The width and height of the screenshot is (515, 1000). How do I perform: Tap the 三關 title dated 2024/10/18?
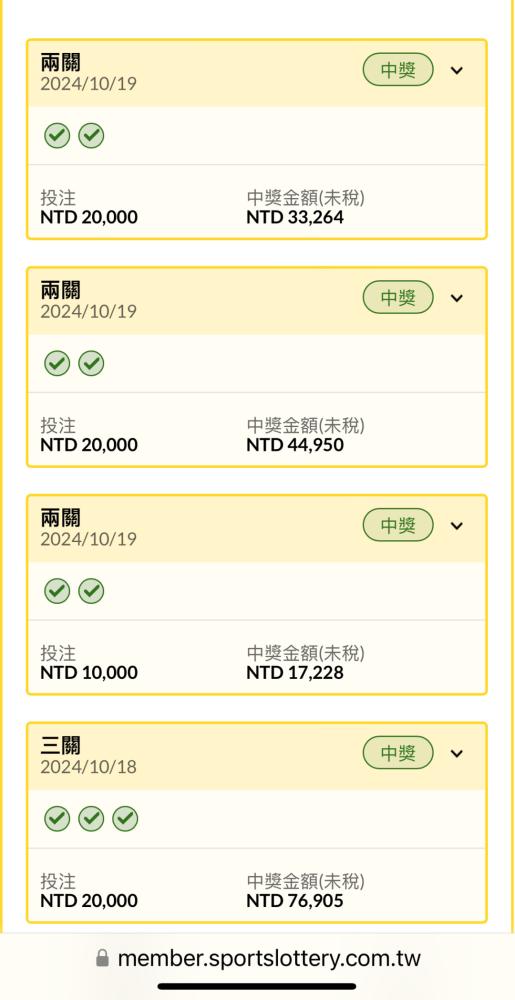click(x=61, y=745)
